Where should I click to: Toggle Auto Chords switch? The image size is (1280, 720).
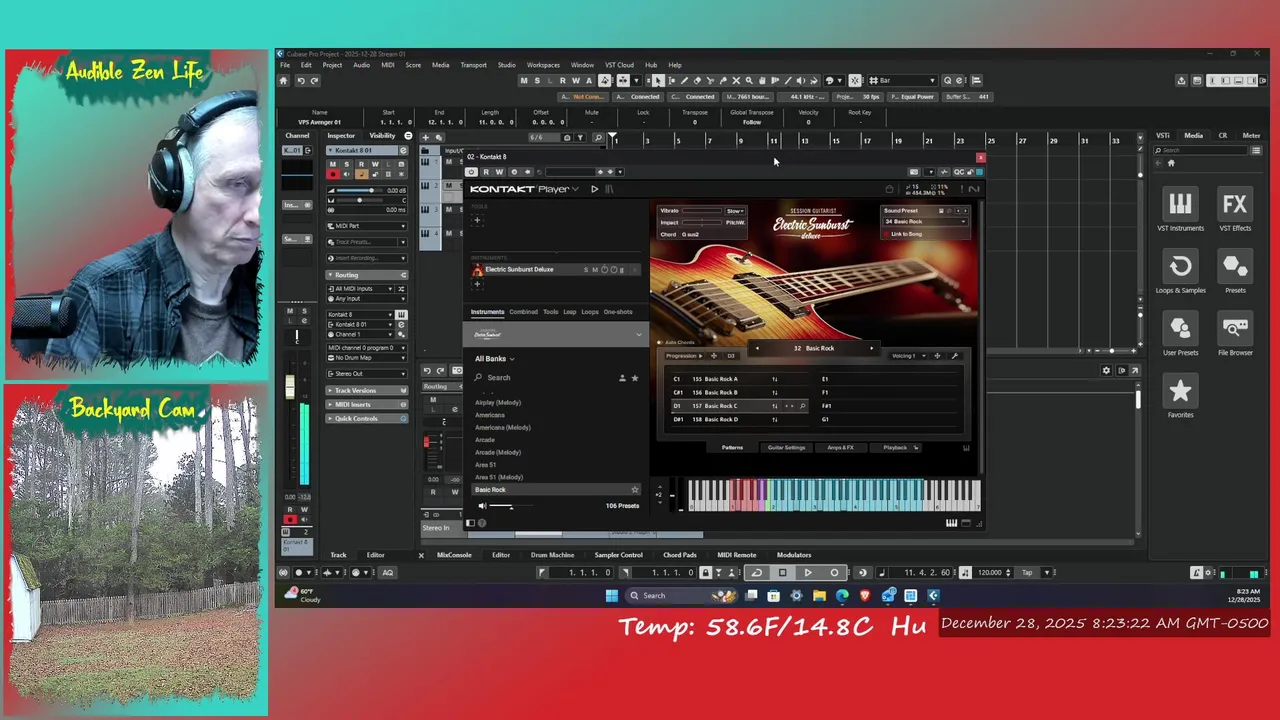click(x=662, y=342)
